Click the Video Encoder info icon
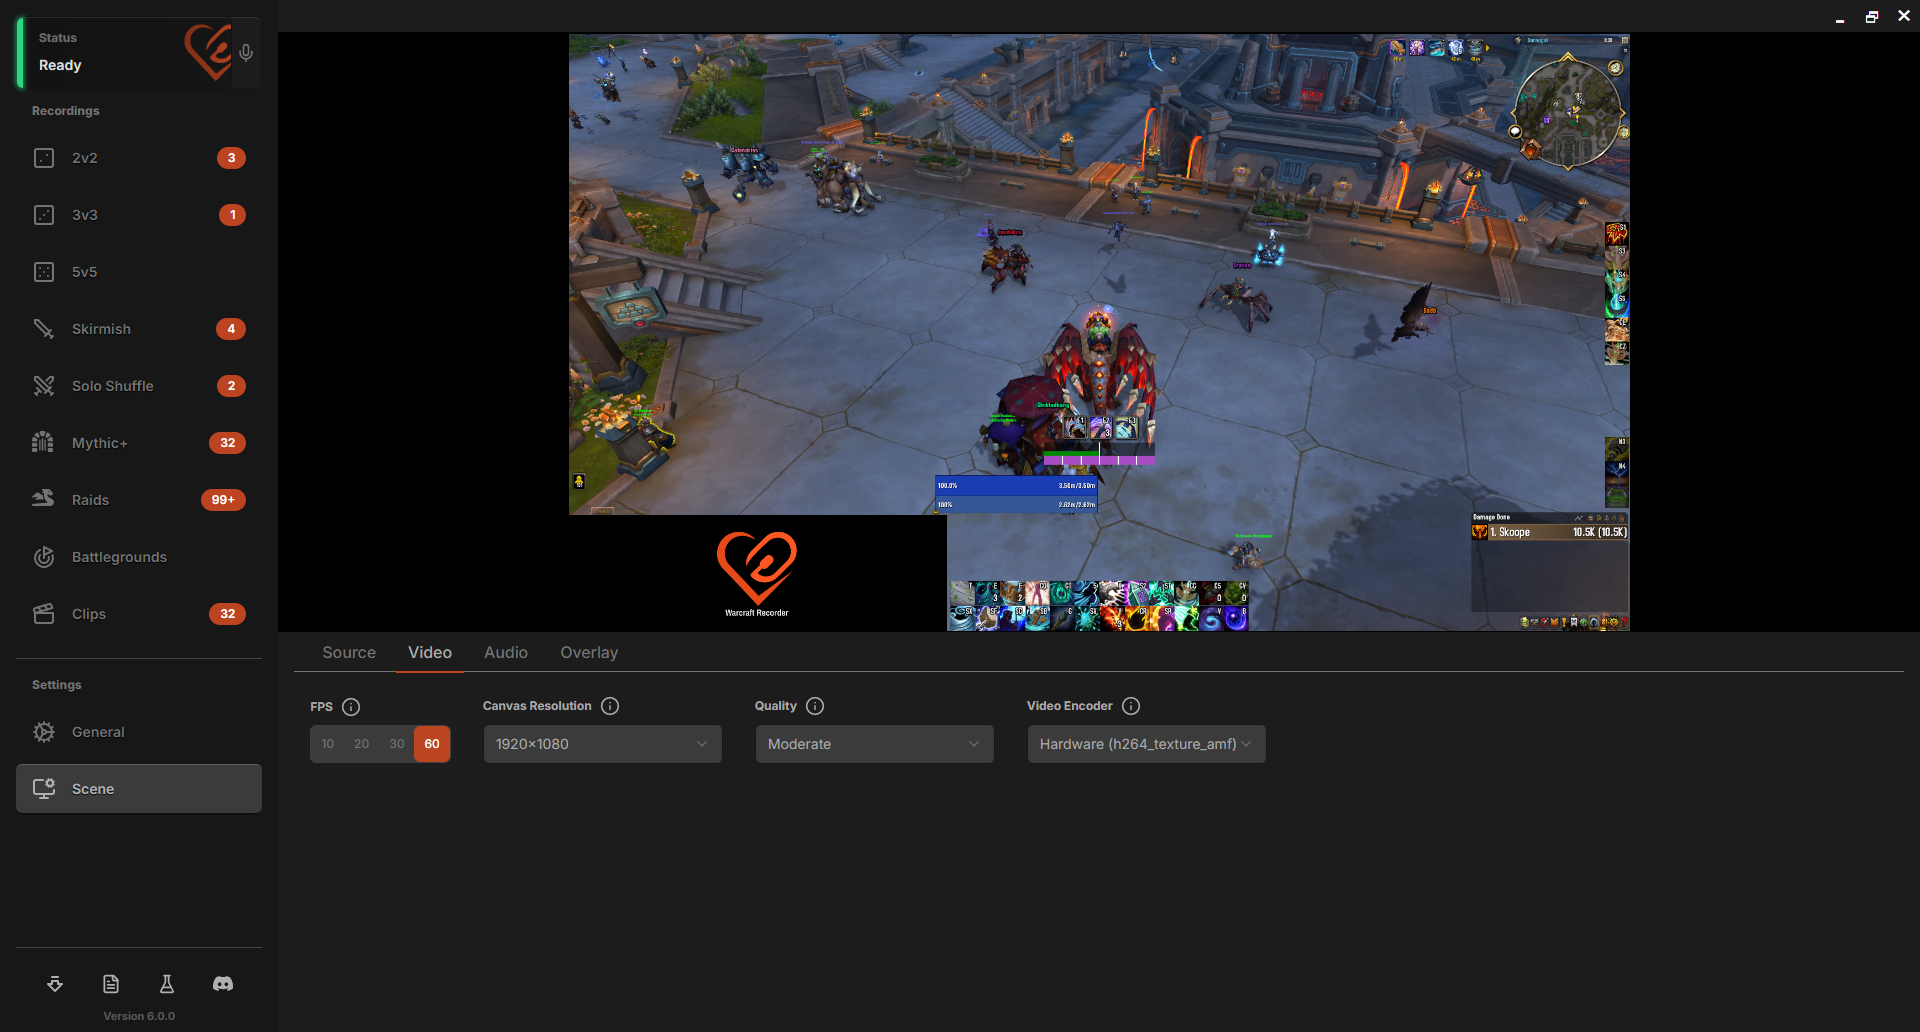1920x1032 pixels. (x=1131, y=706)
